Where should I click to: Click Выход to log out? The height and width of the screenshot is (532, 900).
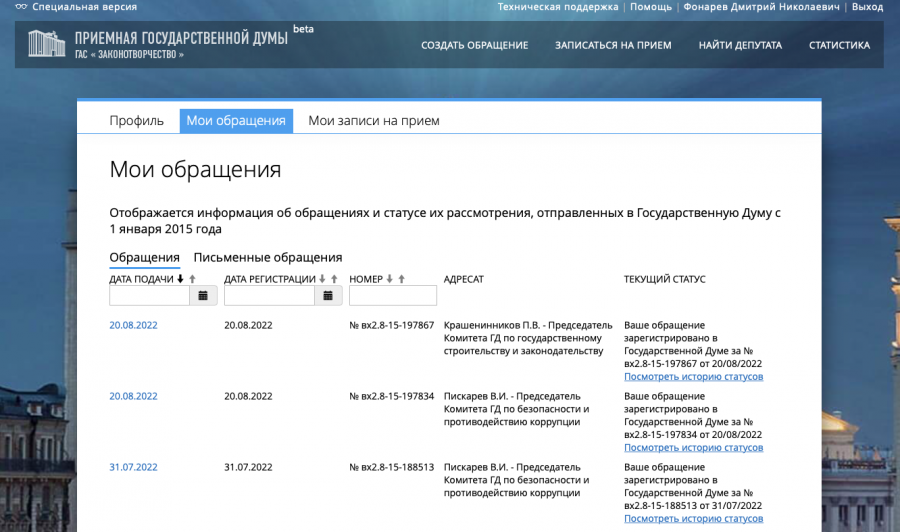coord(867,7)
